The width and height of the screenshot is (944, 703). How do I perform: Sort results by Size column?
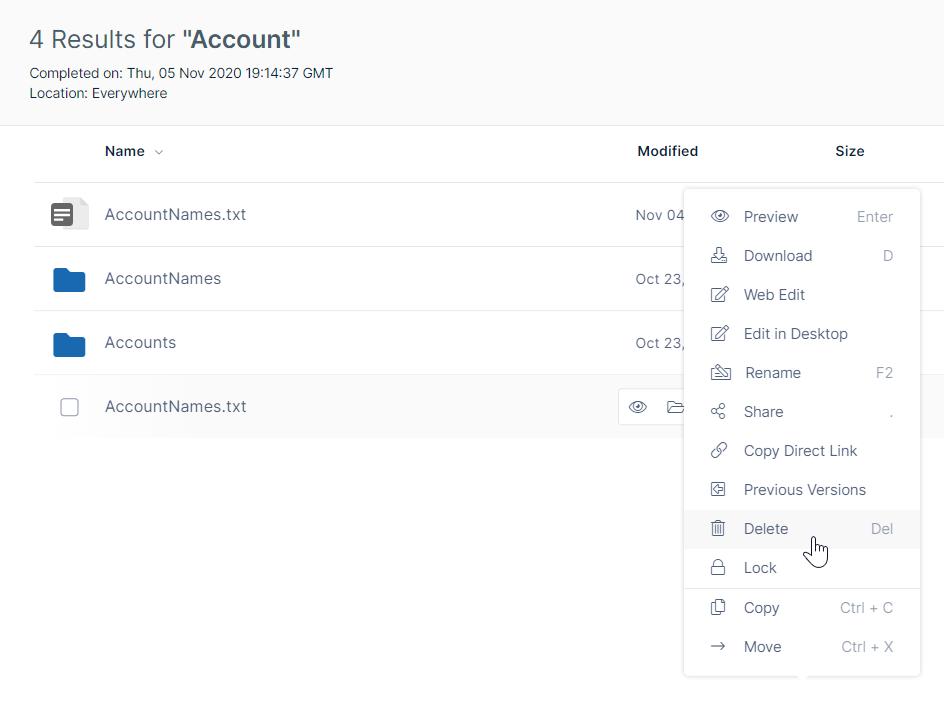tap(849, 152)
